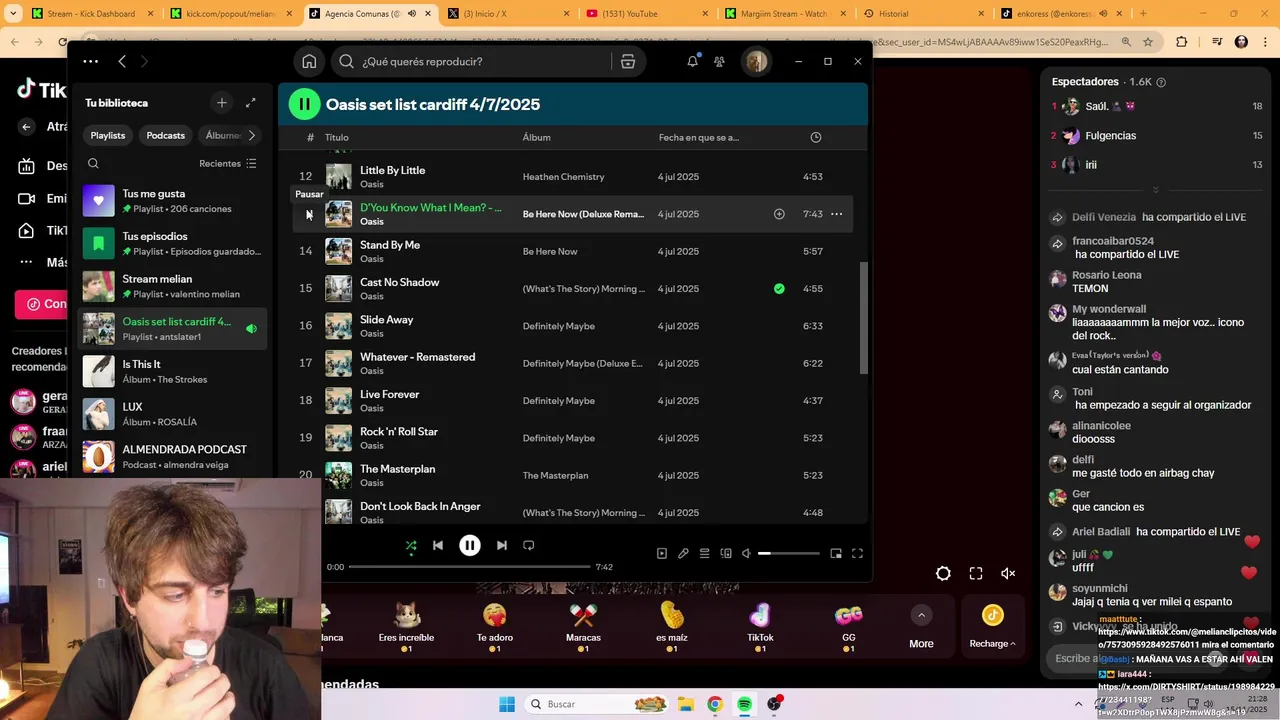Select the Slide Away track row

[x=572, y=326]
